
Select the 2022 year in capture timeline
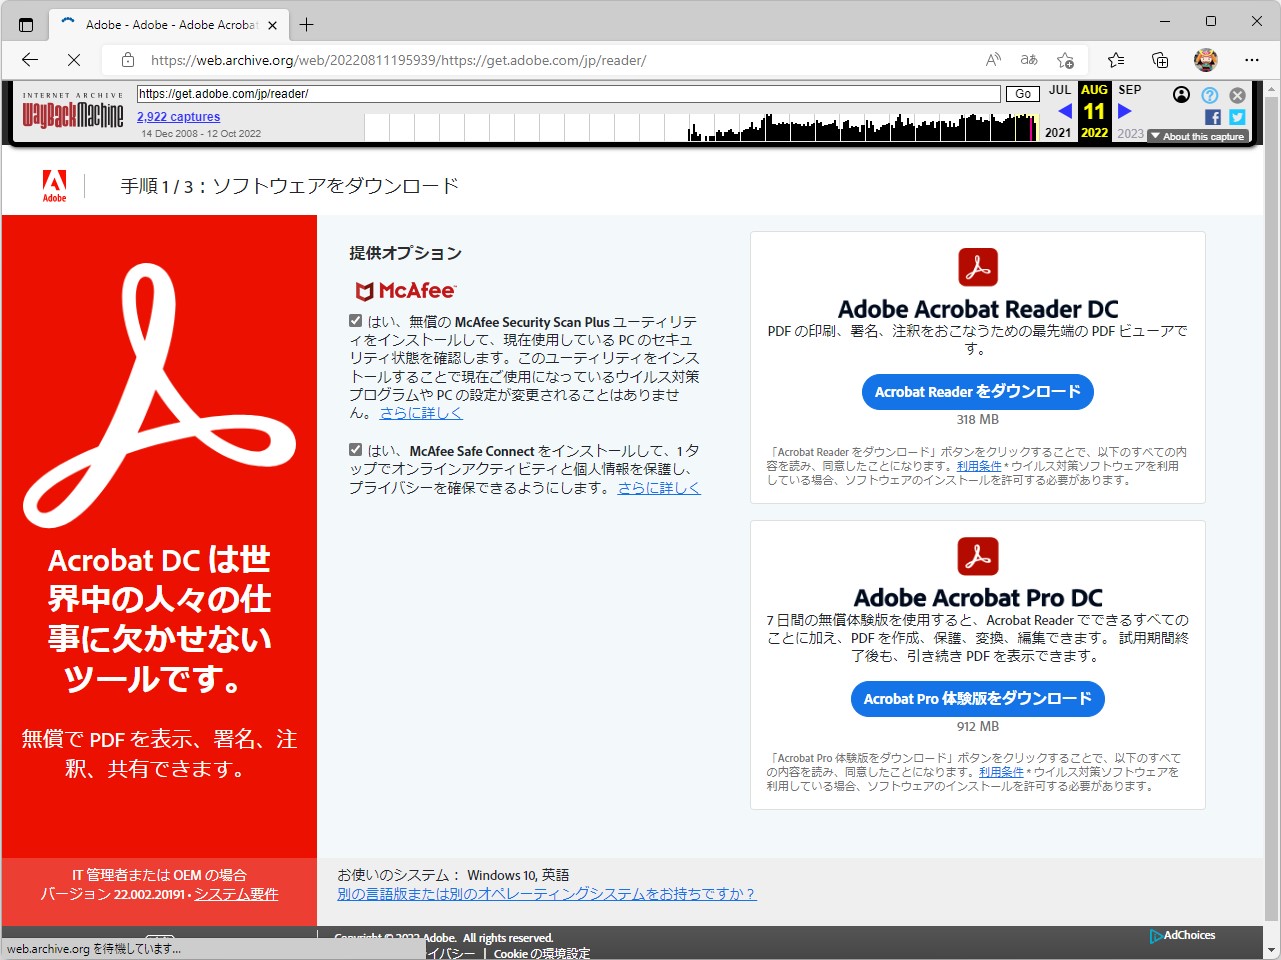point(1095,133)
